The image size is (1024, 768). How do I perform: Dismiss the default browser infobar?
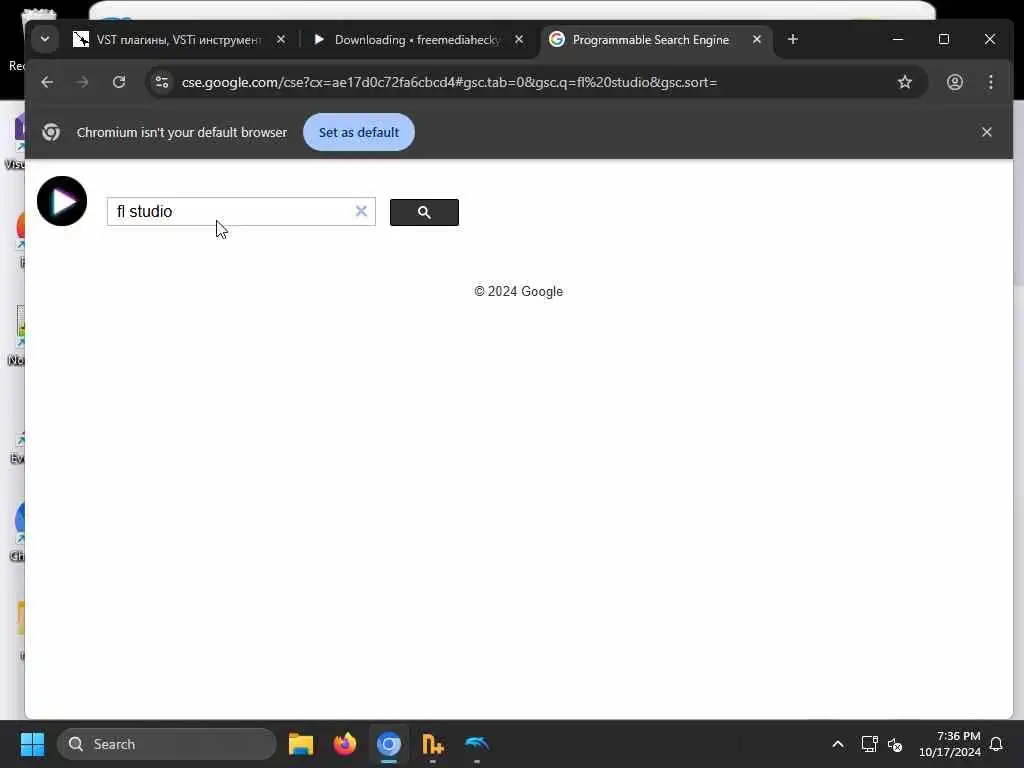pos(987,132)
